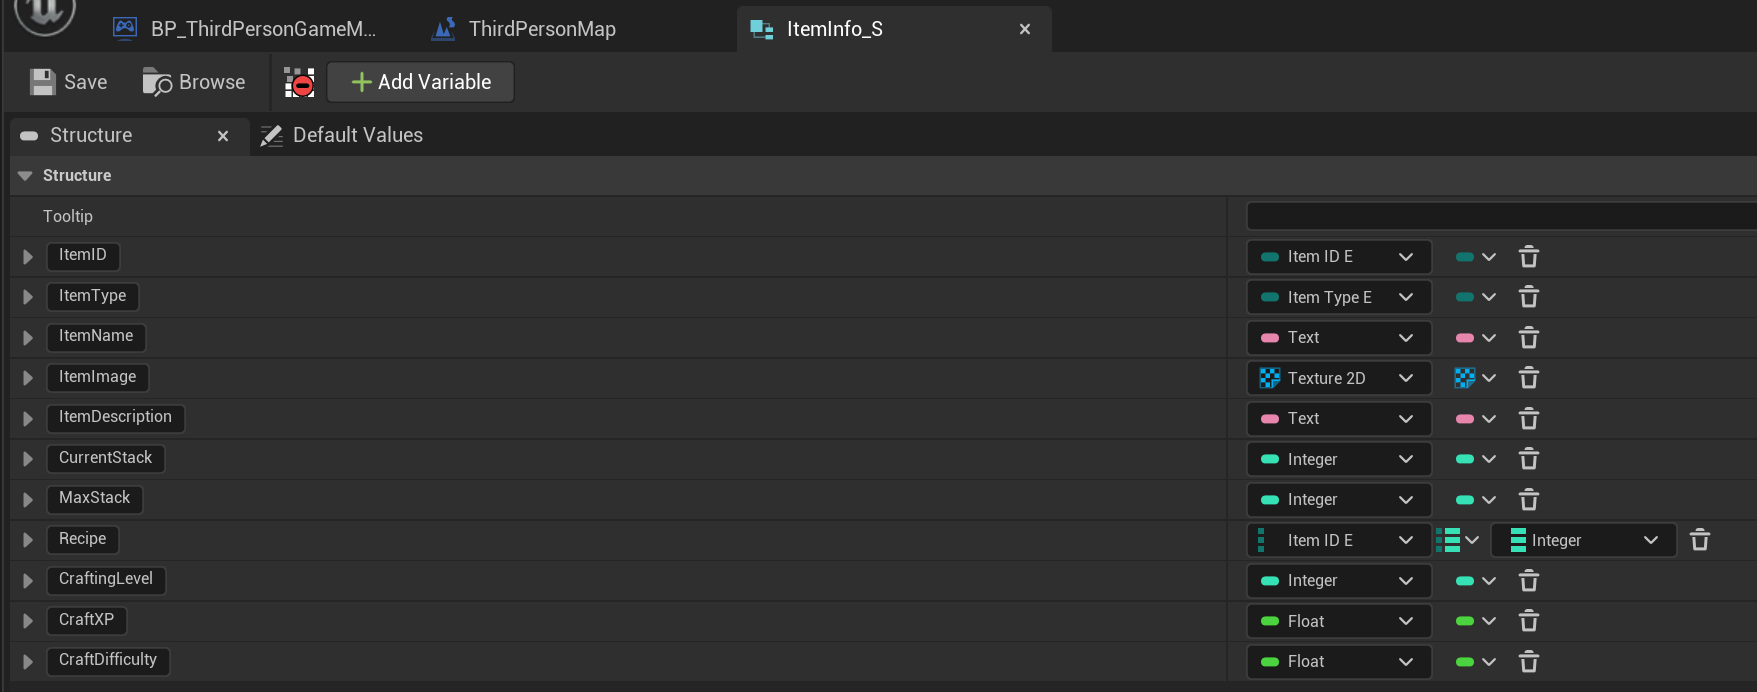Delete the ItemID variable with trash icon
Screen dimensions: 1757x692
coord(1528,257)
